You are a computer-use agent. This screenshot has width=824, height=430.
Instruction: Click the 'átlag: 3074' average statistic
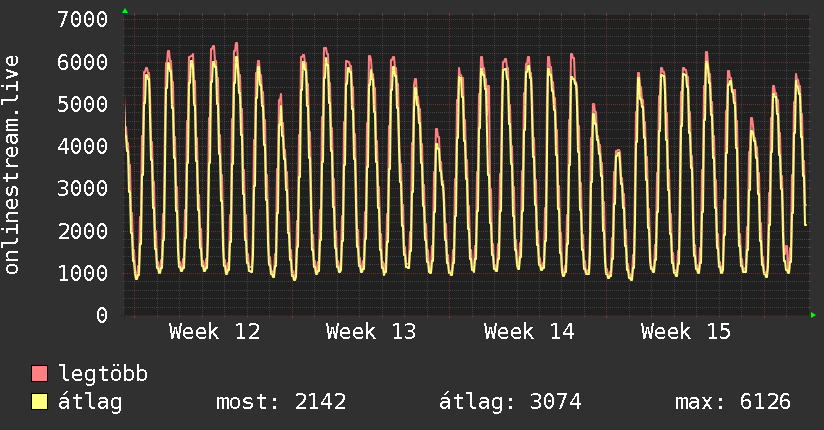(510, 402)
